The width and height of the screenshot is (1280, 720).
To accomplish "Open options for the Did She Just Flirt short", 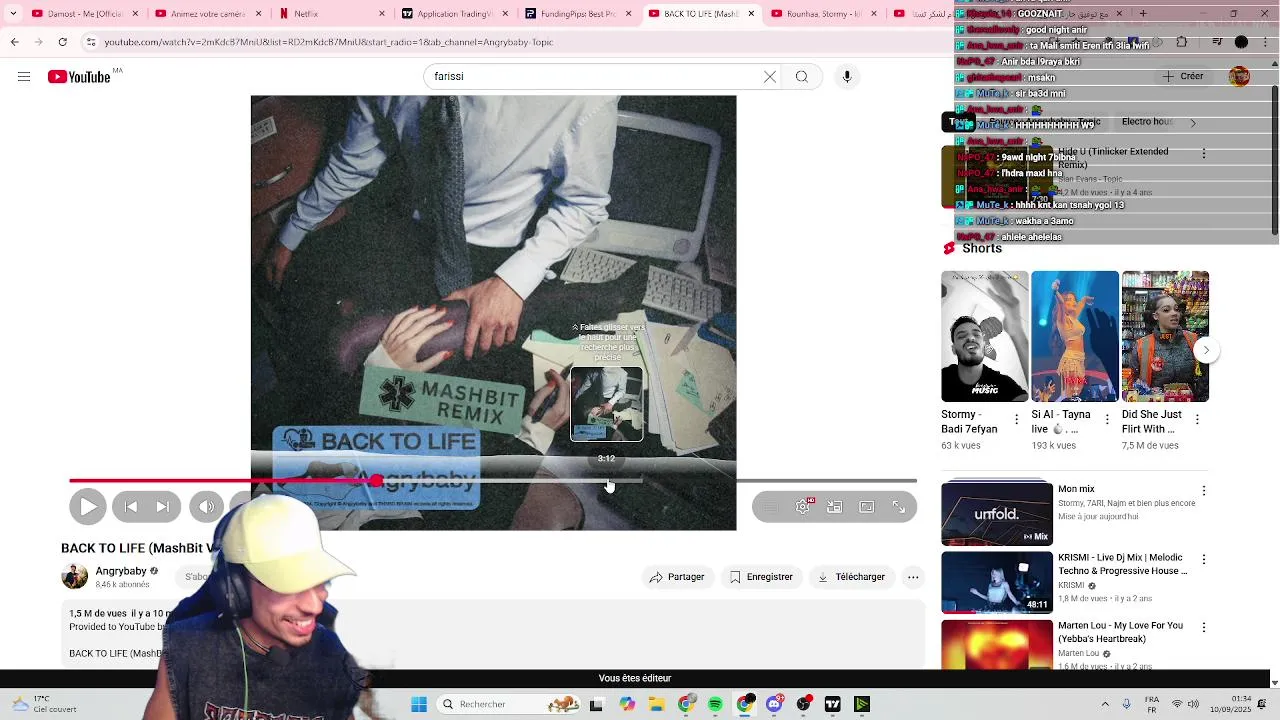I will click(1197, 420).
